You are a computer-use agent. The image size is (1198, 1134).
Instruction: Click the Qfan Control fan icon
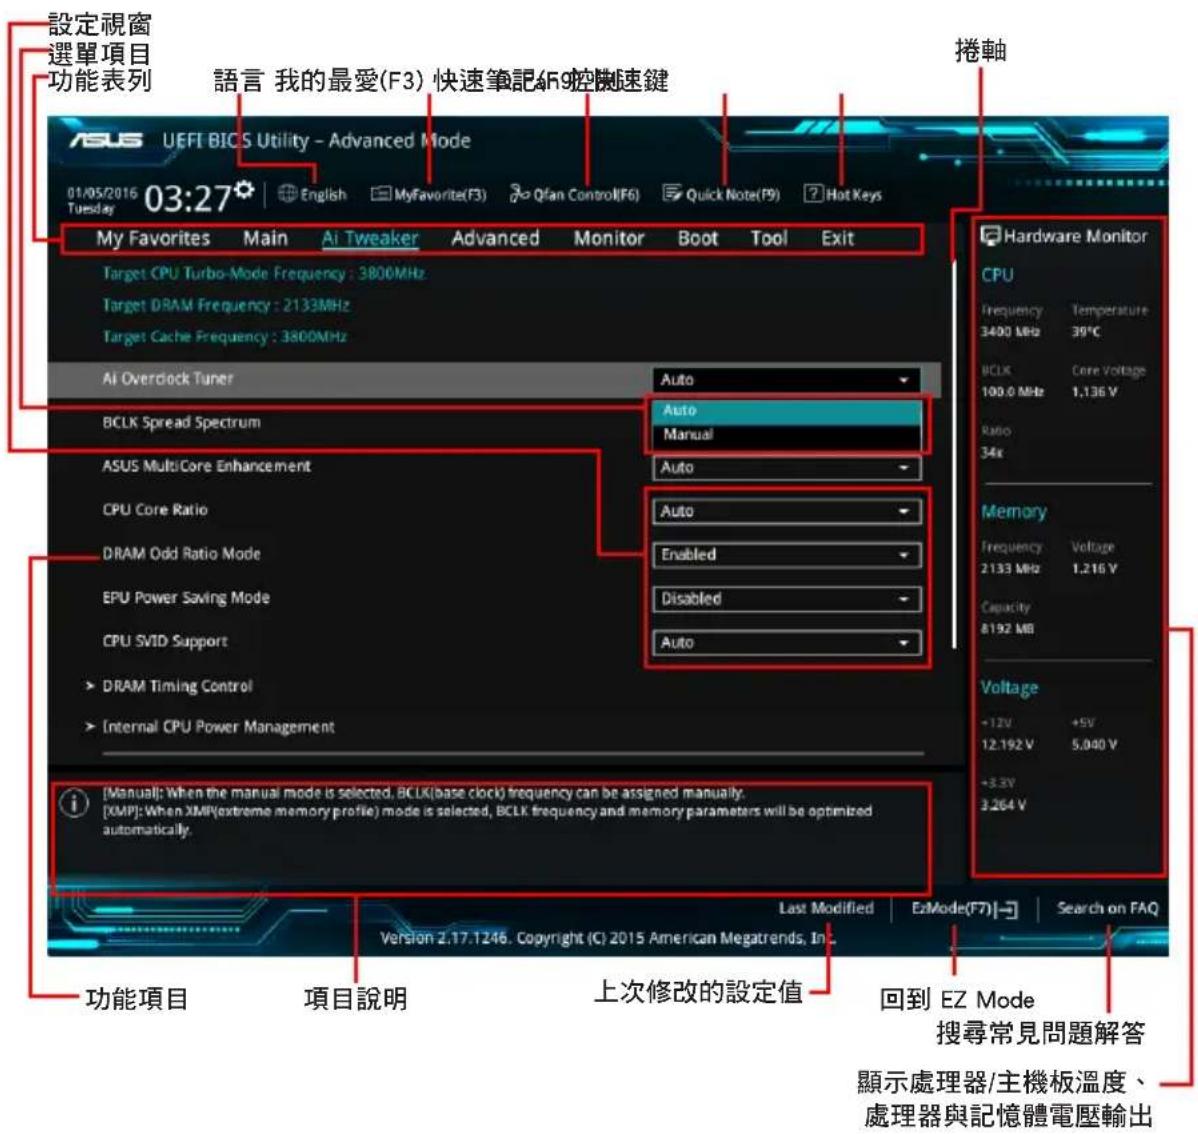520,193
